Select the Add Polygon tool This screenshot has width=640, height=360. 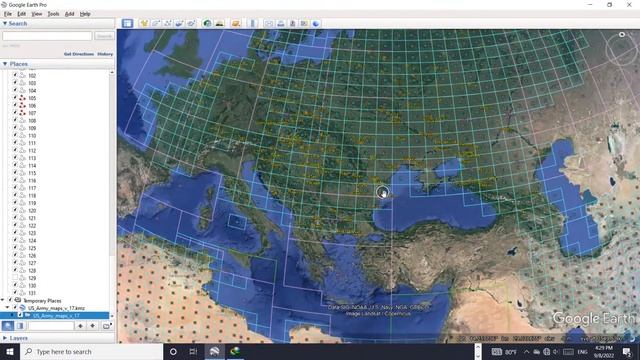[156, 23]
